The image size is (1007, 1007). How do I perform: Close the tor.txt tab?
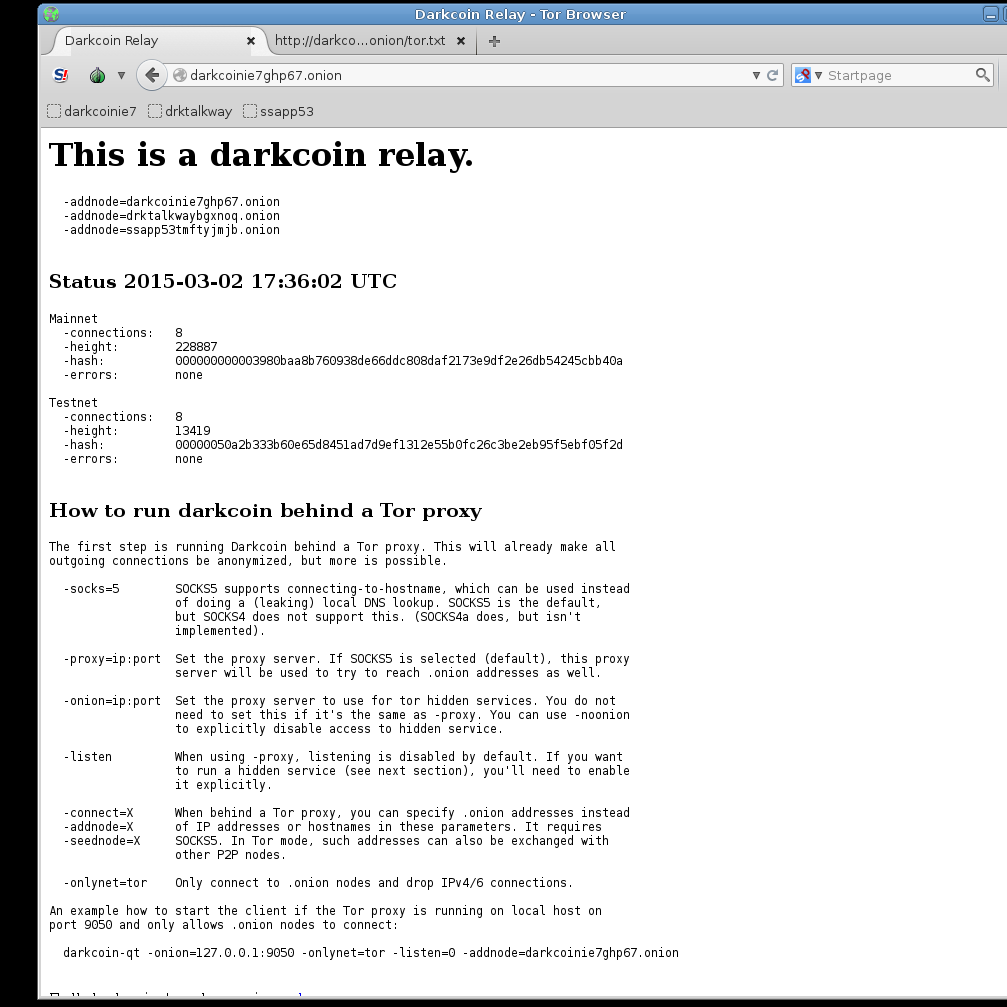pyautogui.click(x=460, y=40)
